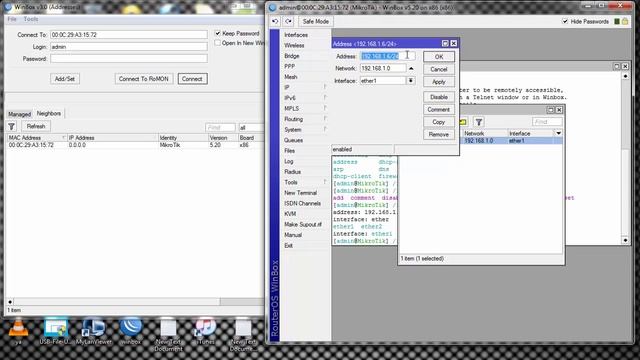Click Apply in the Address dialog

(439, 82)
